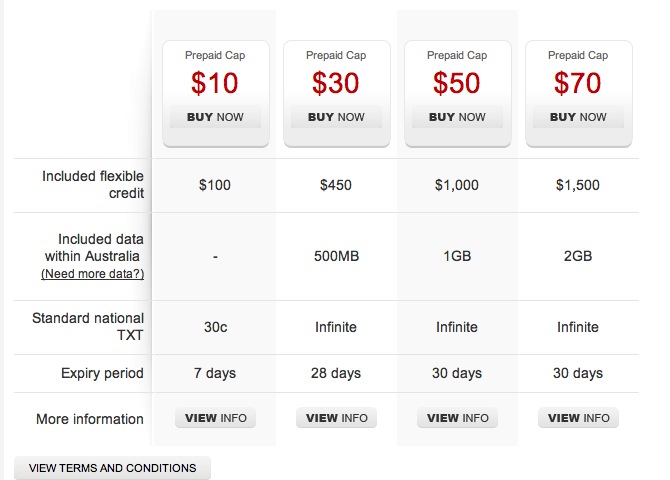The image size is (670, 480).
Task: Open the Need more data link
Action: point(92,274)
